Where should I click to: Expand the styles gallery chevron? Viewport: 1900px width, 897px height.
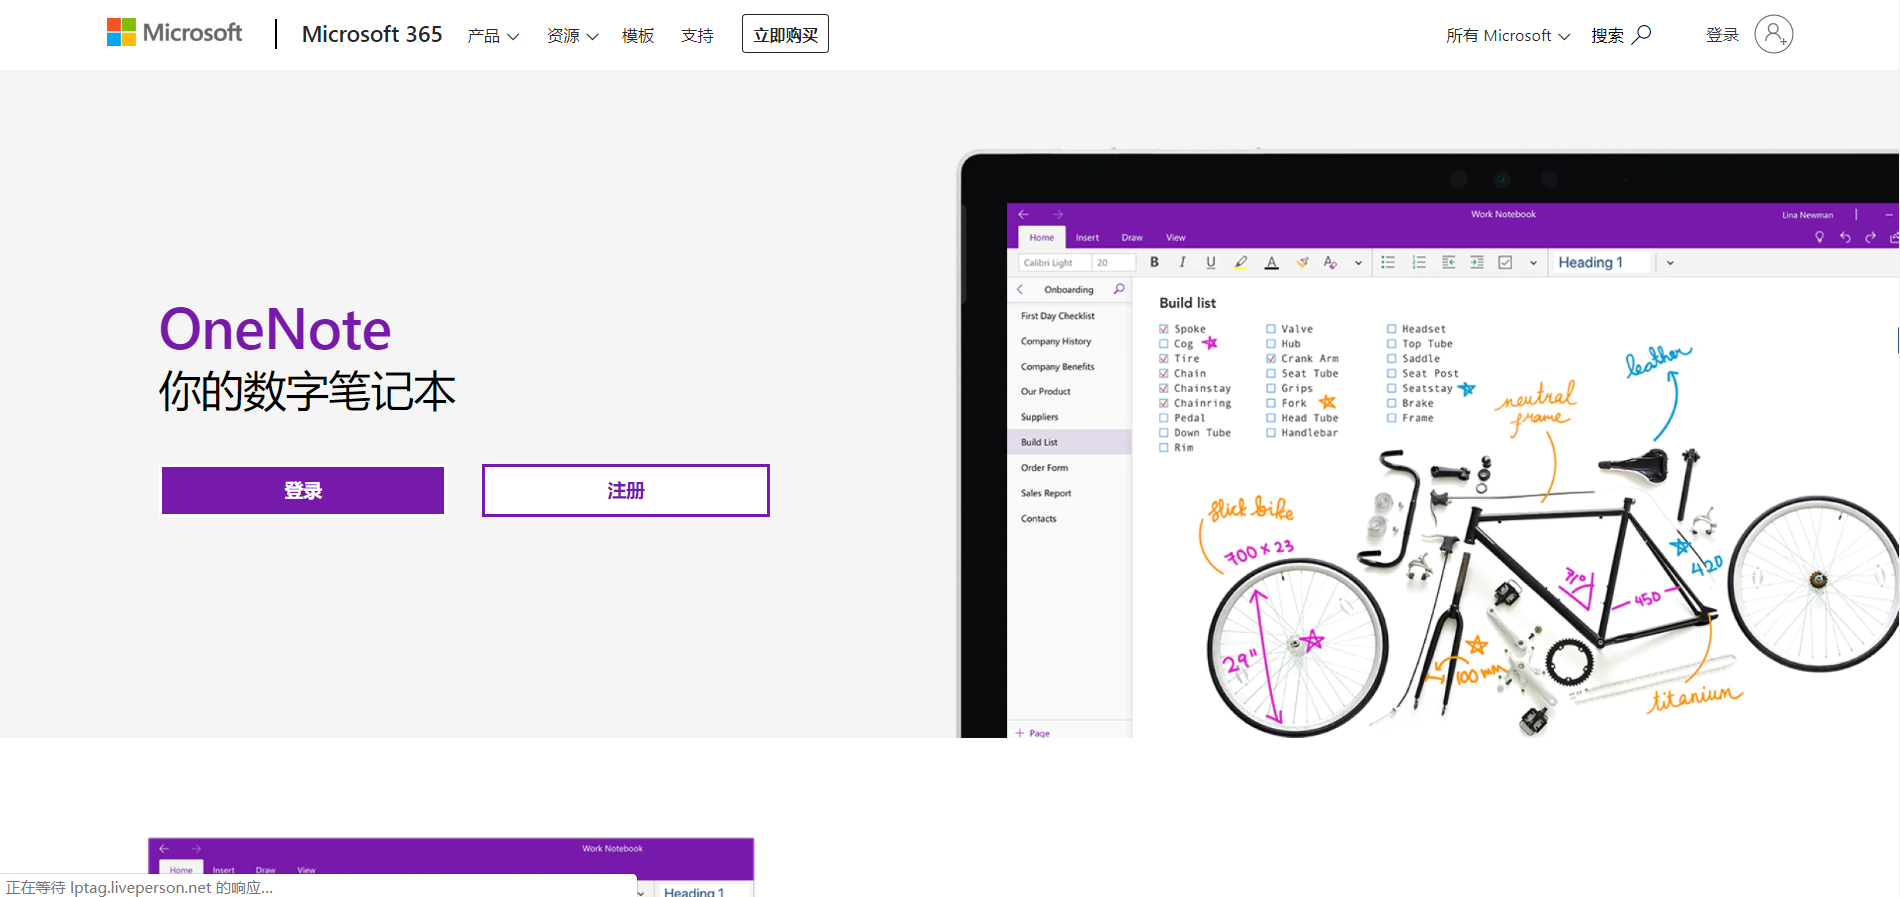click(1670, 263)
